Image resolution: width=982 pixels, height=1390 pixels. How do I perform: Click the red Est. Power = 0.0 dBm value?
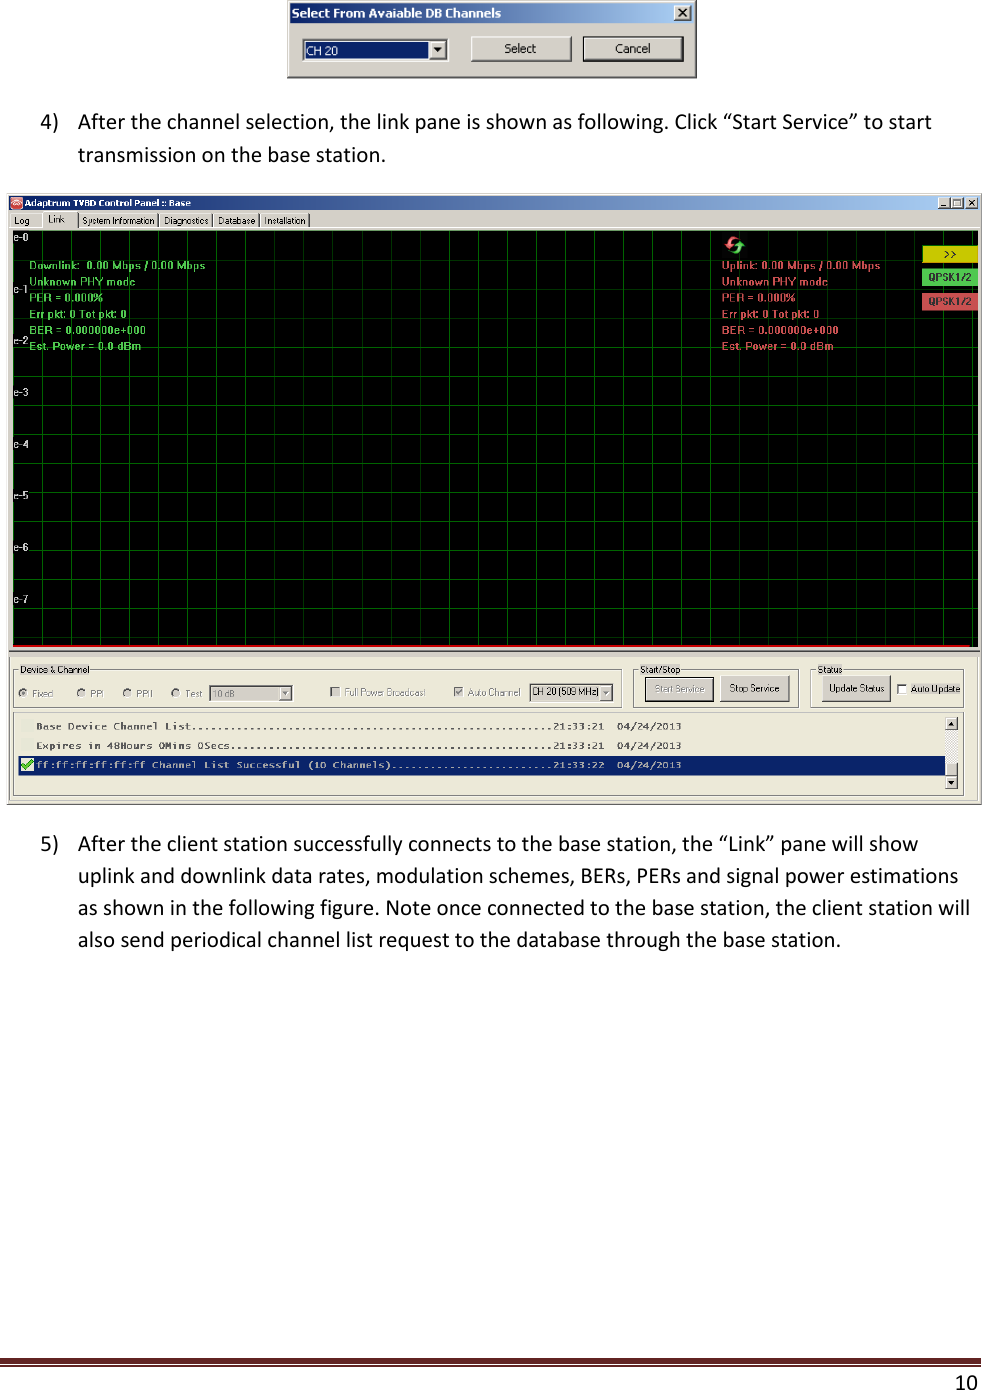pos(777,346)
